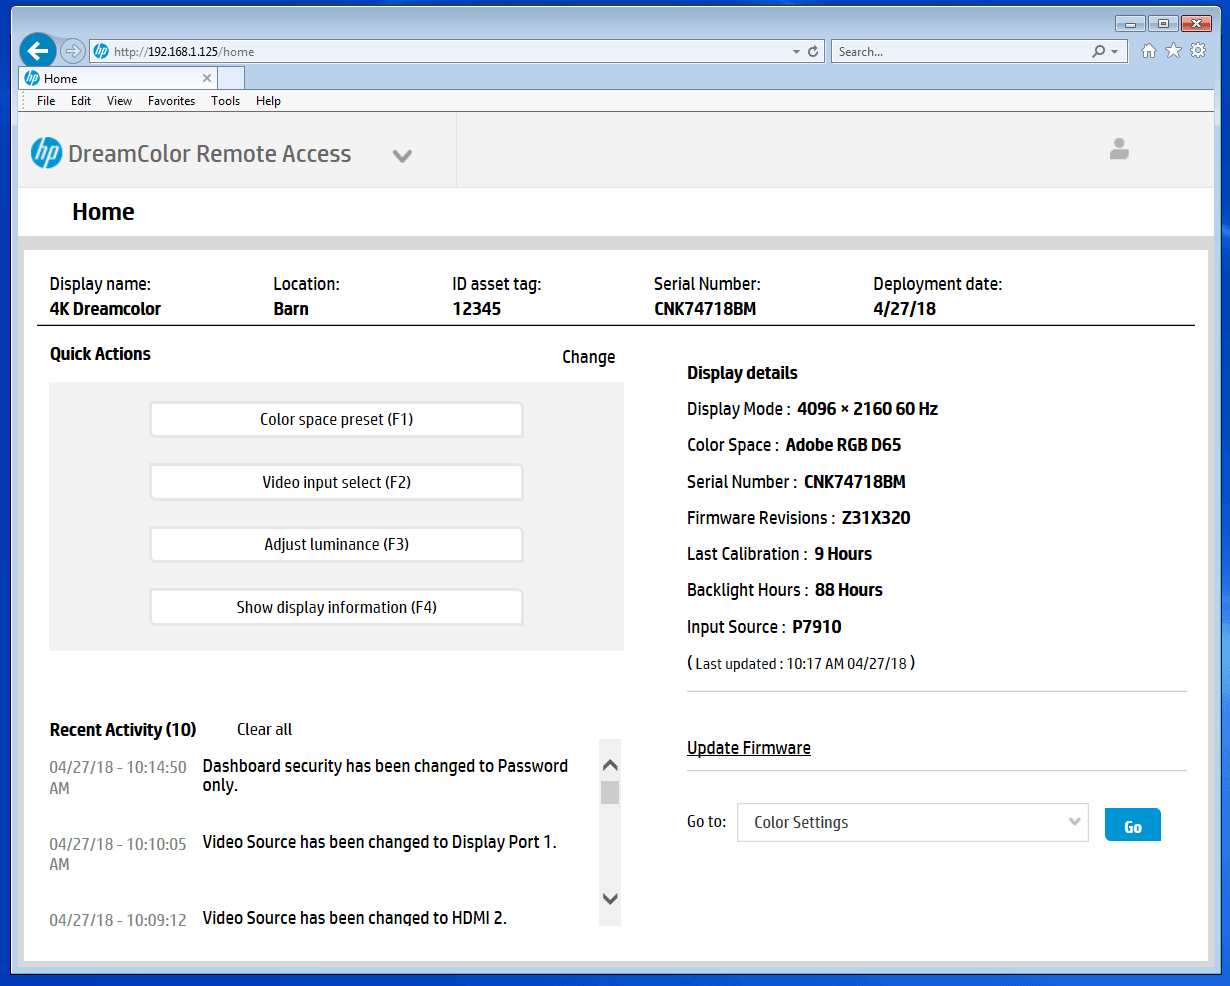Click the "04/27/18 - 10:10:05 AM" activity timestamp
Screen dimensions: 1230x986
(118, 854)
